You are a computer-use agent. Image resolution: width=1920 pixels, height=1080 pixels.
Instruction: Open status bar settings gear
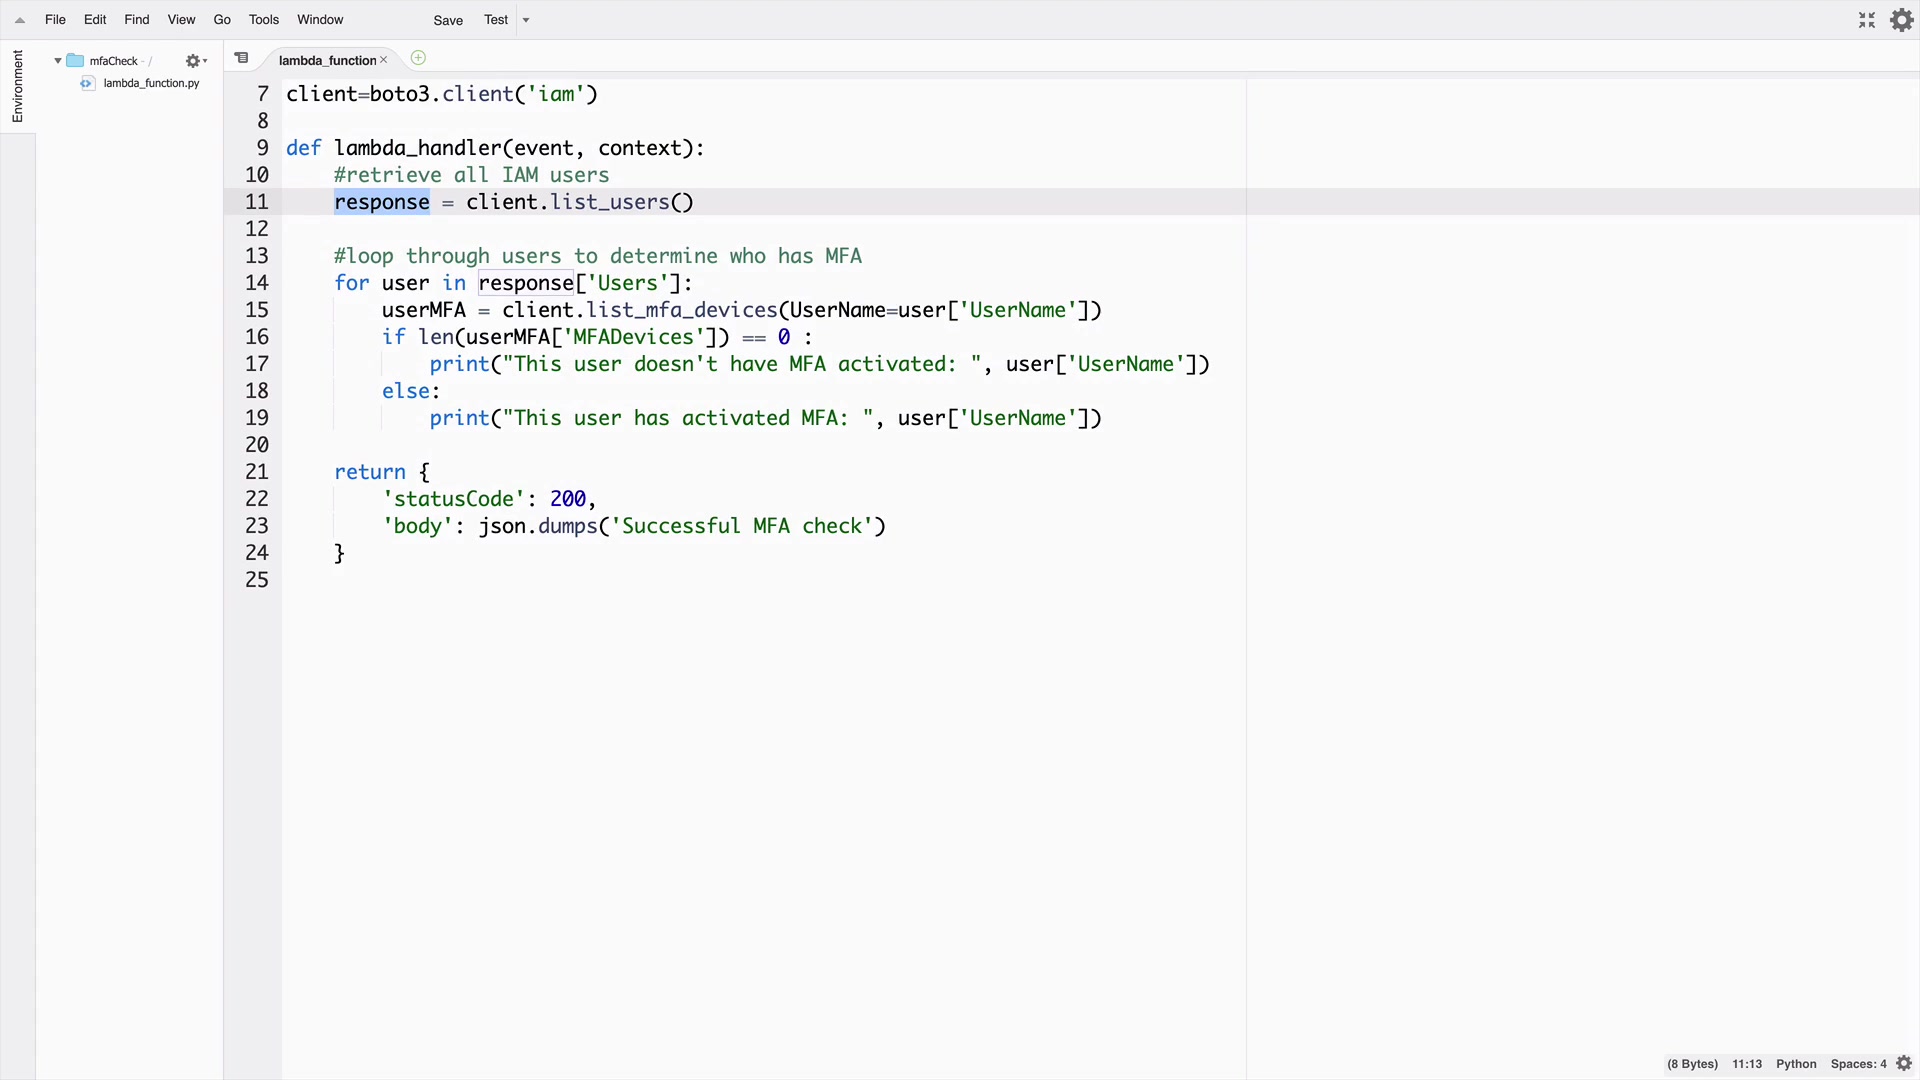1904,1064
